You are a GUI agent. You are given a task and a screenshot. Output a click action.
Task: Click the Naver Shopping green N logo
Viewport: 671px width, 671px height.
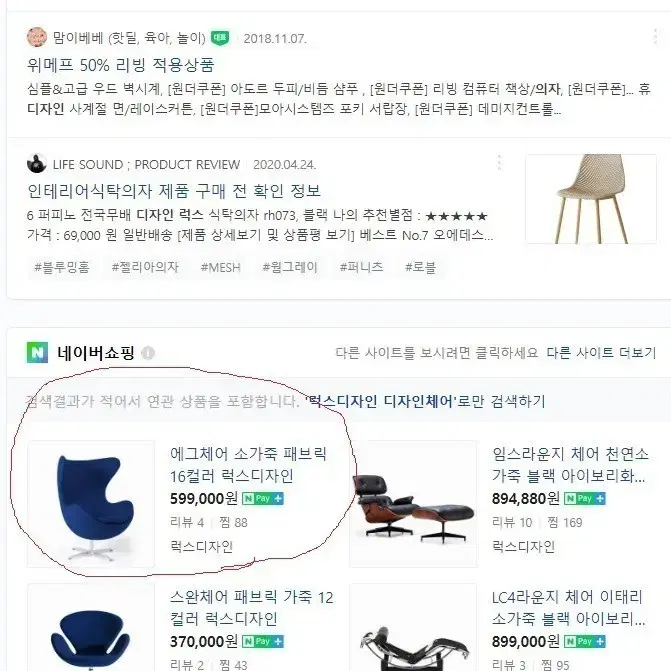pos(37,353)
